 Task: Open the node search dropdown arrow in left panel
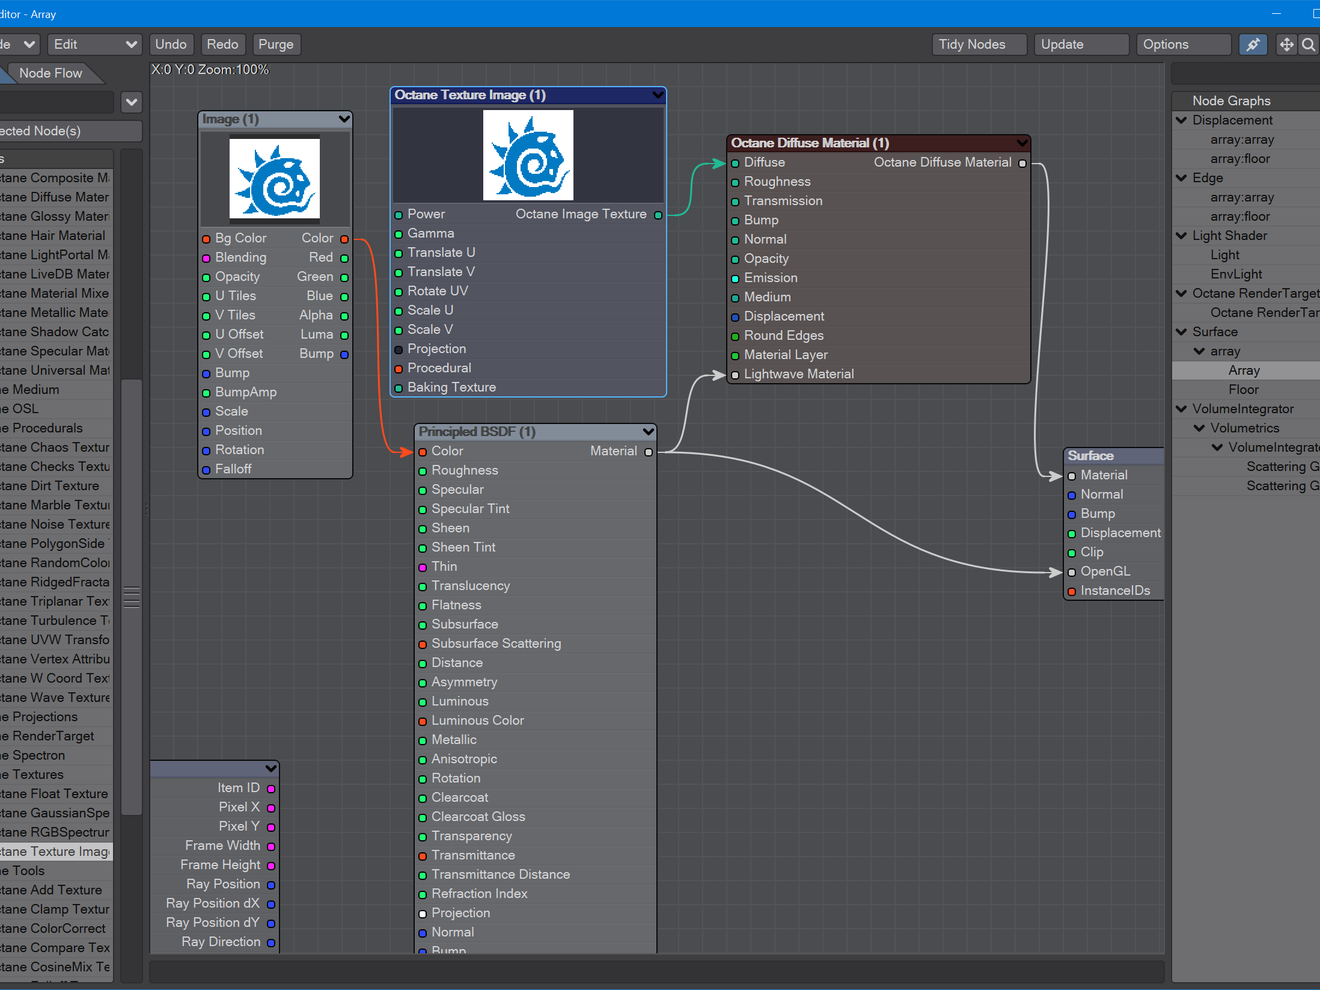(131, 102)
